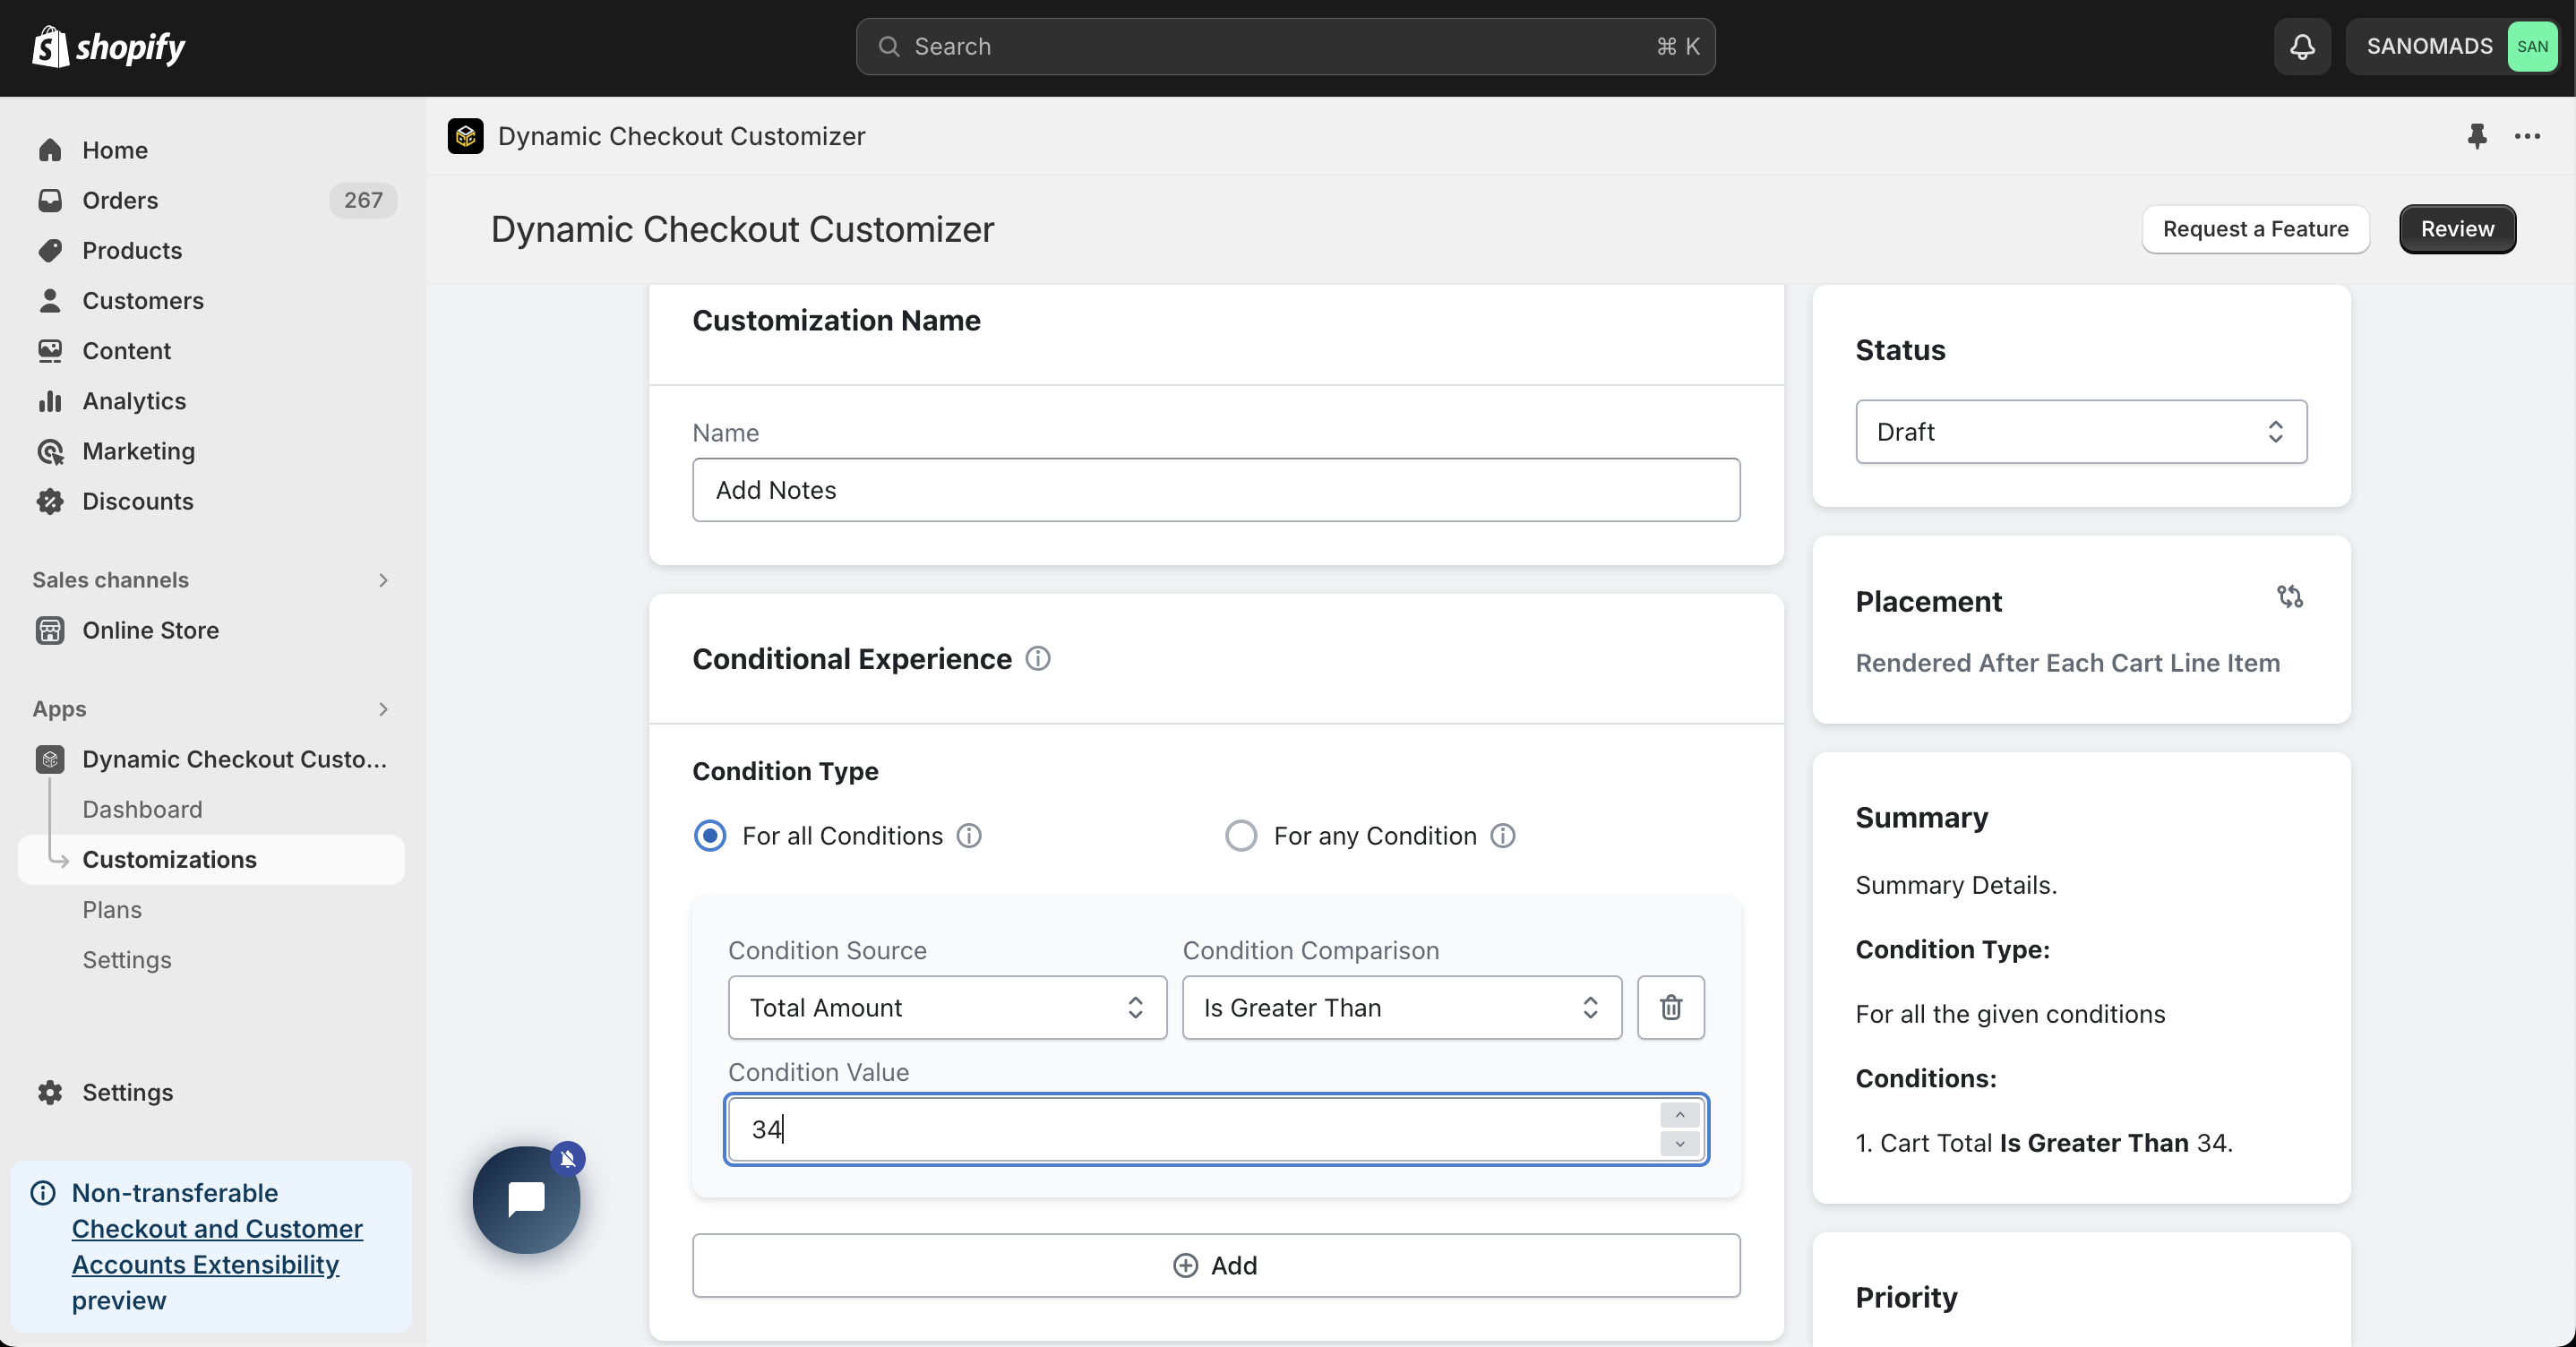
Task: Click the sidebar Settings gear icon
Action: [x=50, y=1092]
